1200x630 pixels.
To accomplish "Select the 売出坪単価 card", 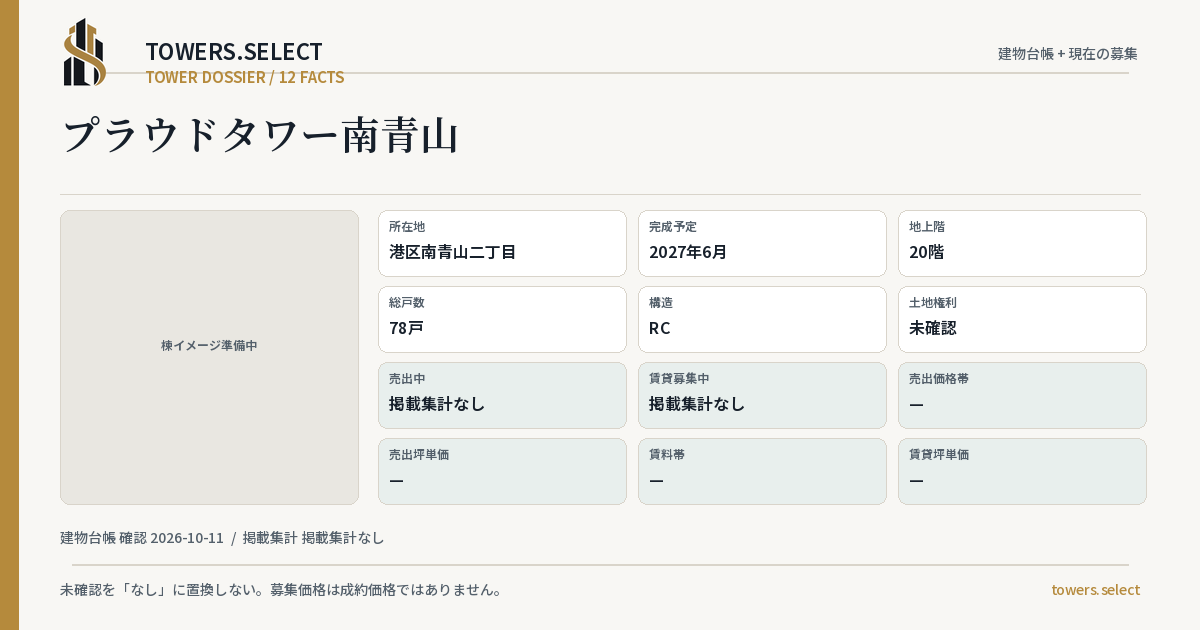I will [x=502, y=471].
